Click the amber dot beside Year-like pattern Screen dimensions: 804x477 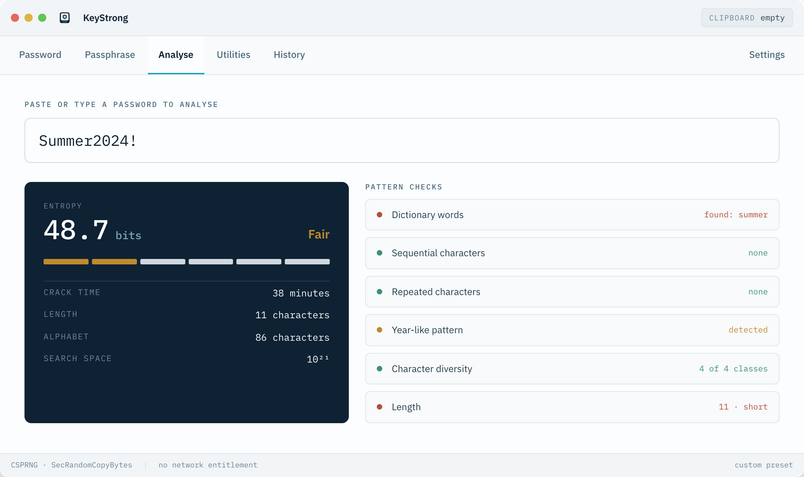(x=379, y=330)
